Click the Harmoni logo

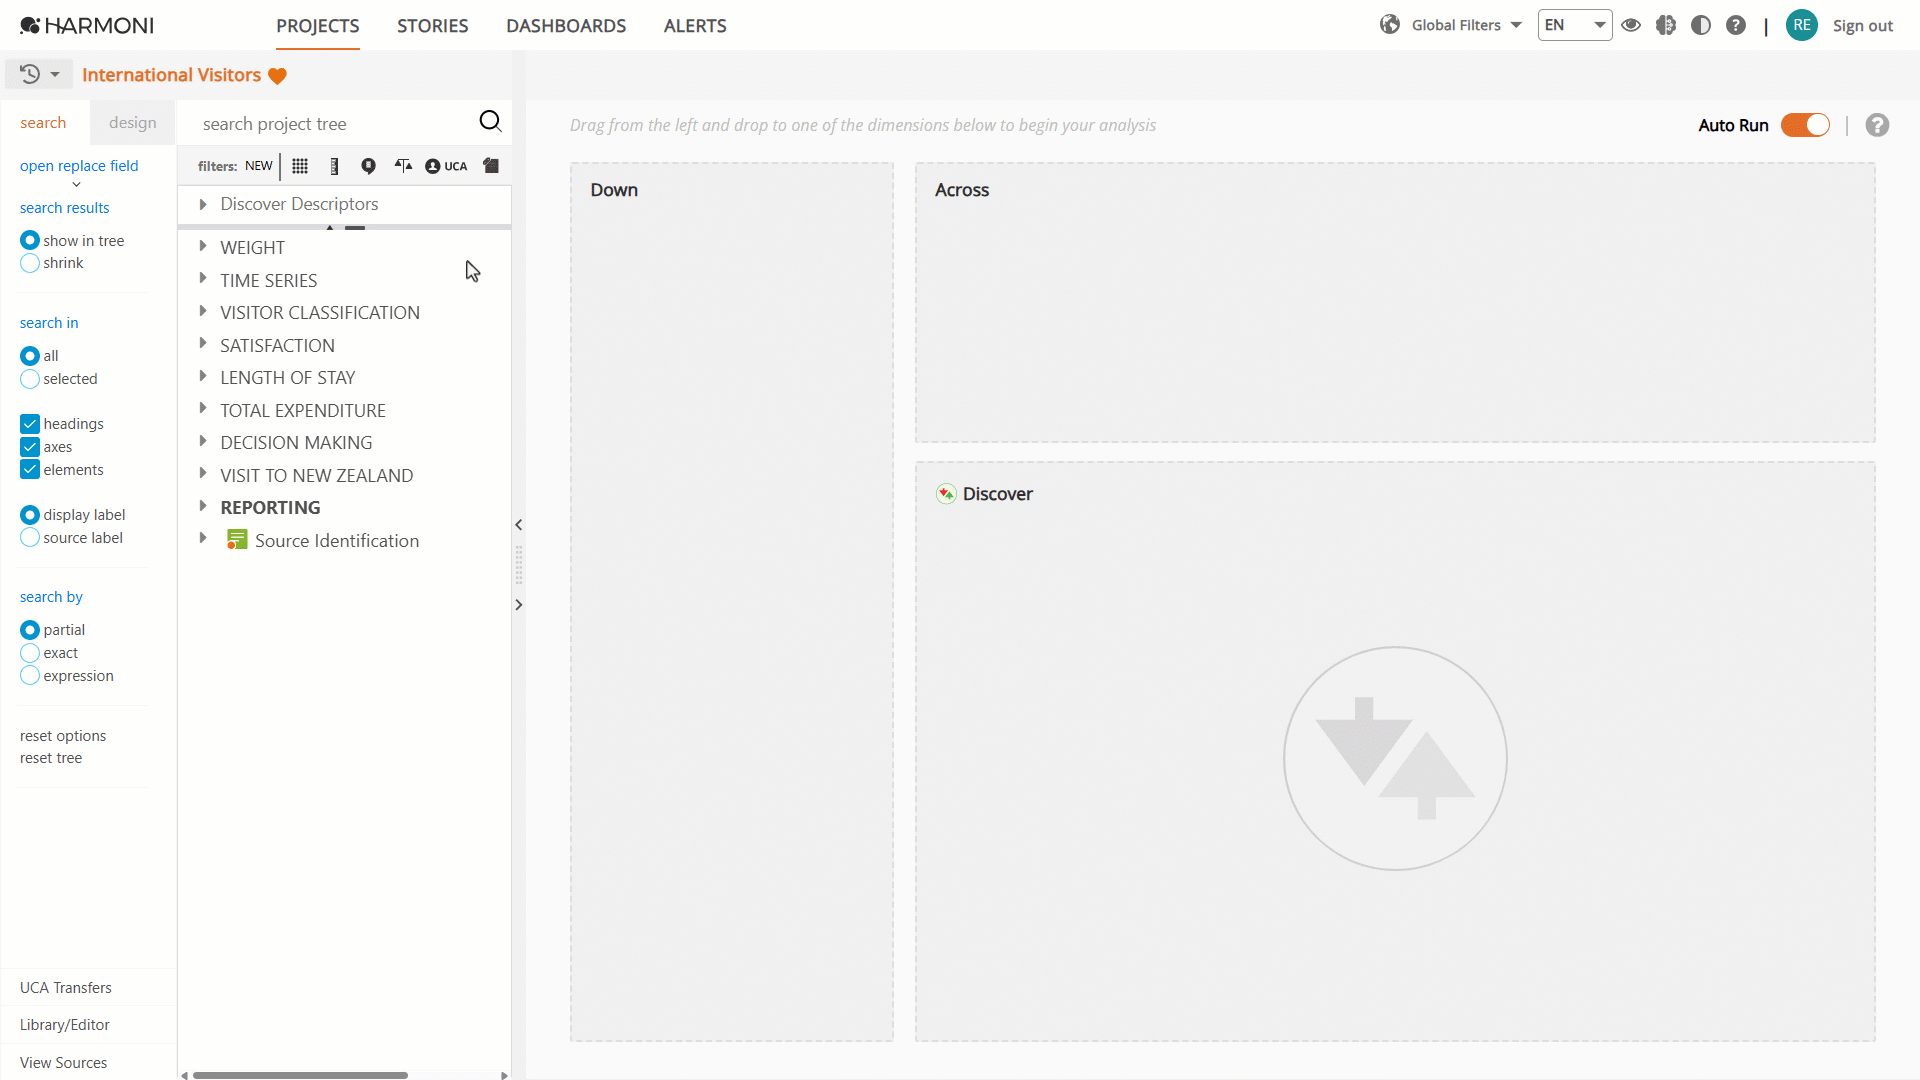click(87, 25)
